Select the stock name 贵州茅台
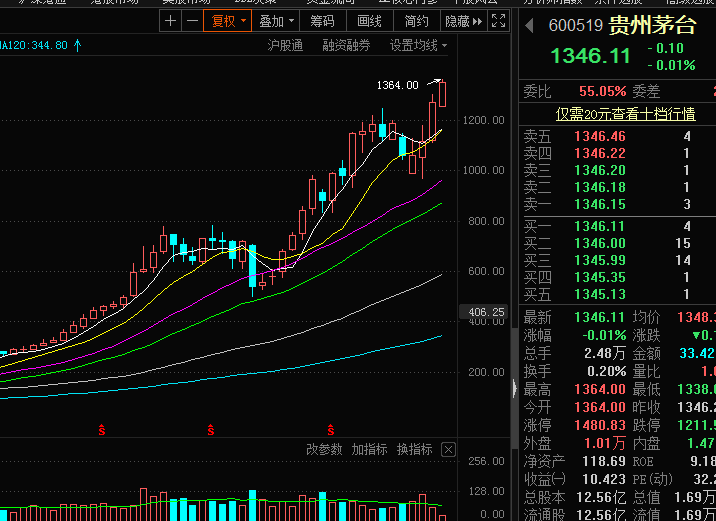 tap(653, 25)
